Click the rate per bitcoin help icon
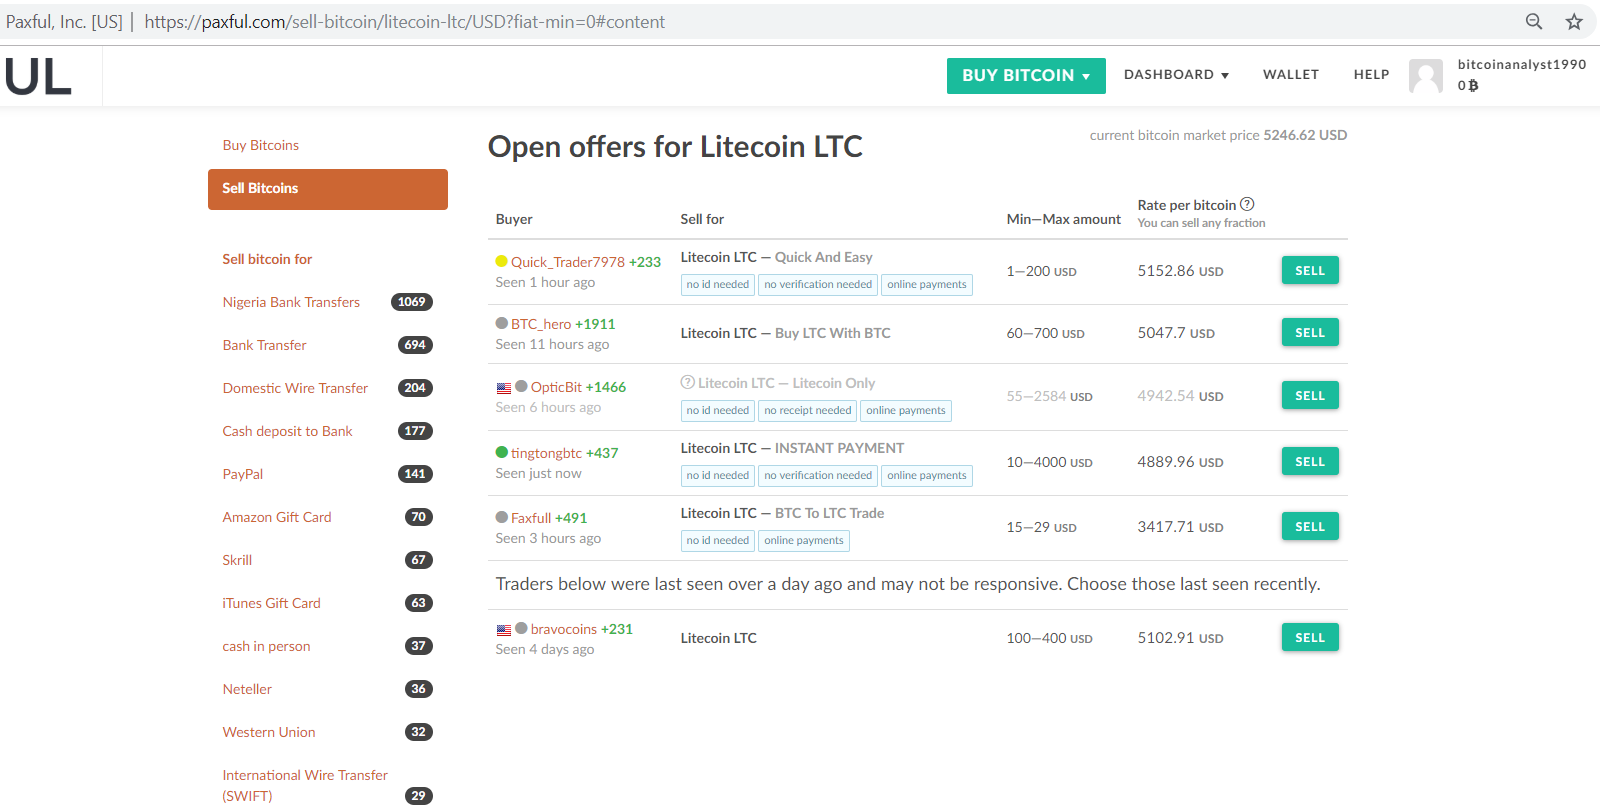 1247,204
